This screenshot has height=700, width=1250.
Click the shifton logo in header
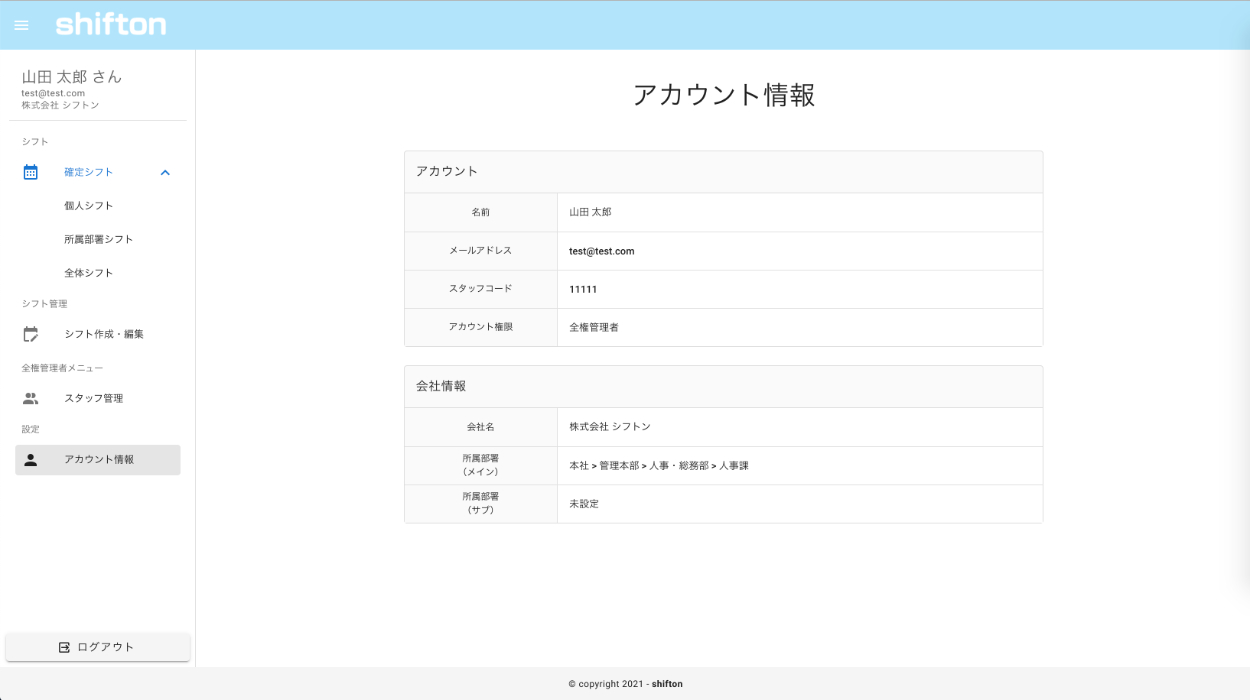click(x=111, y=25)
